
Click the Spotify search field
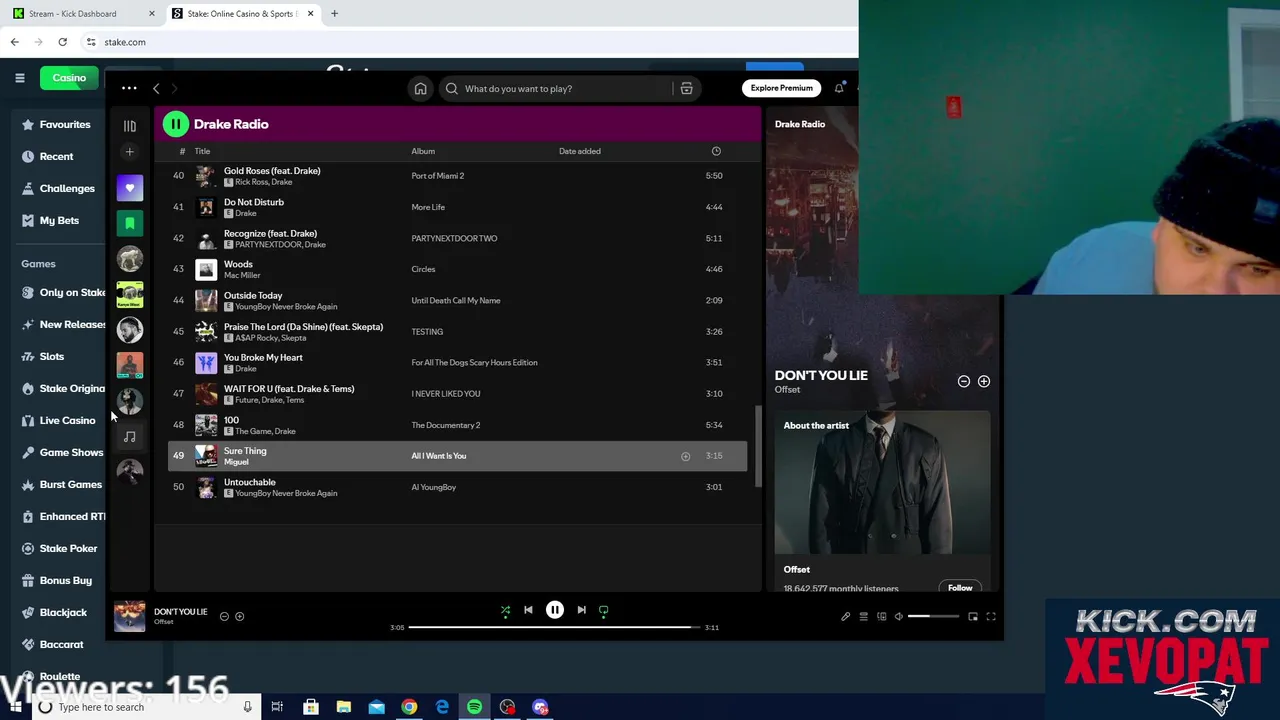click(558, 89)
